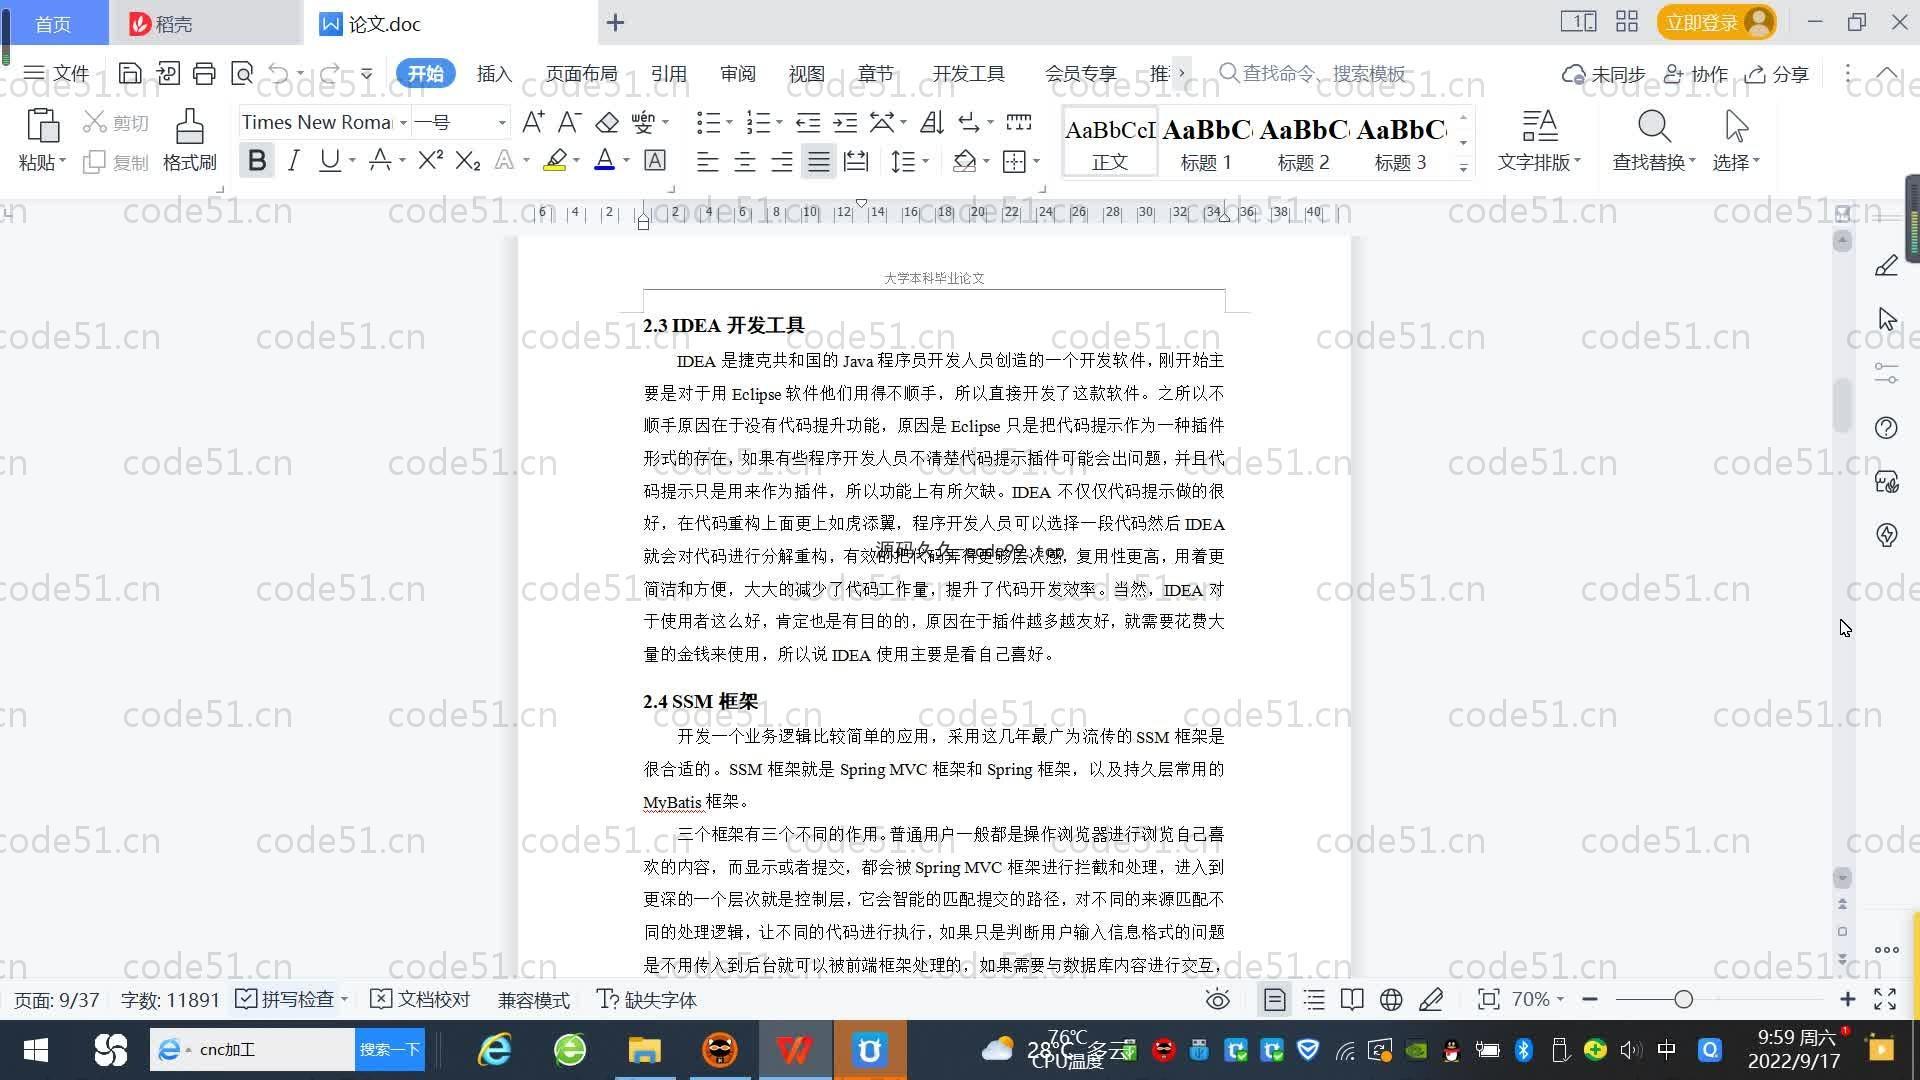
Task: Toggle spell check in status bar
Action: pos(288,999)
